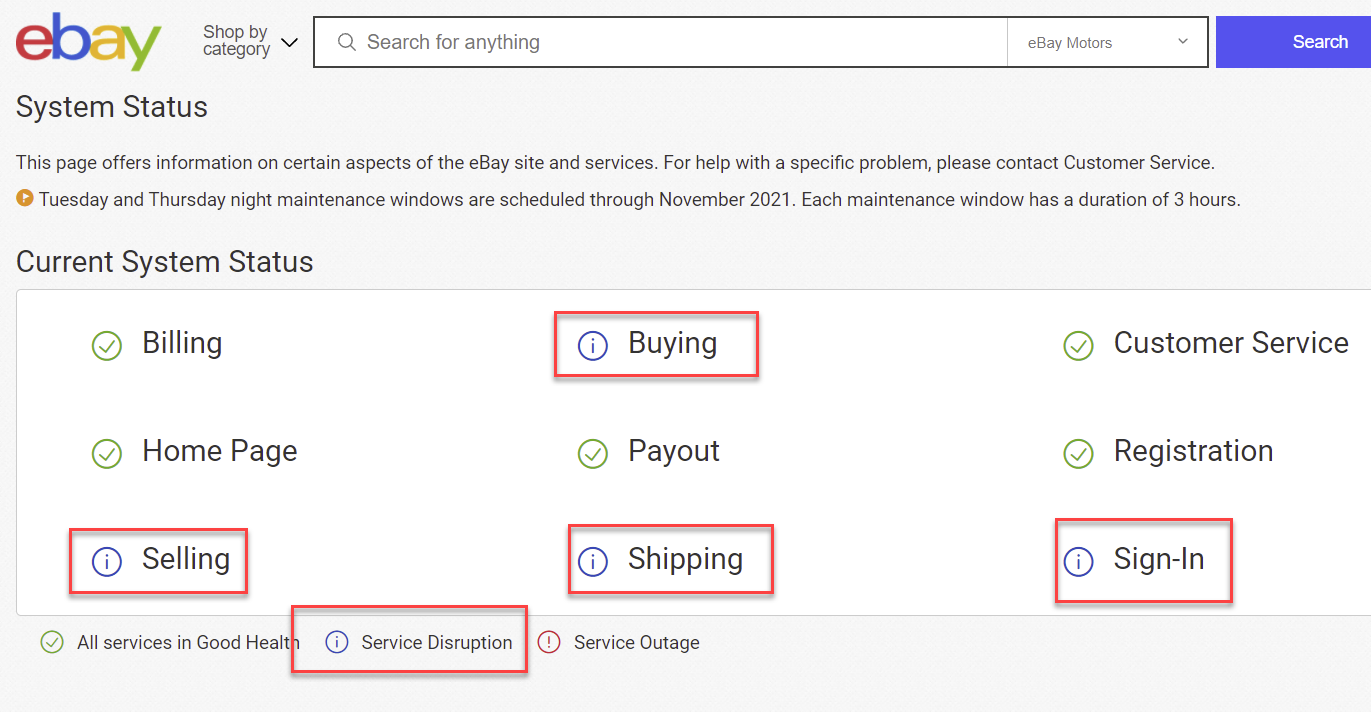Click the Tuesday and Thursday maintenance notice text
Screen dimensions: 1371x712
(640, 199)
